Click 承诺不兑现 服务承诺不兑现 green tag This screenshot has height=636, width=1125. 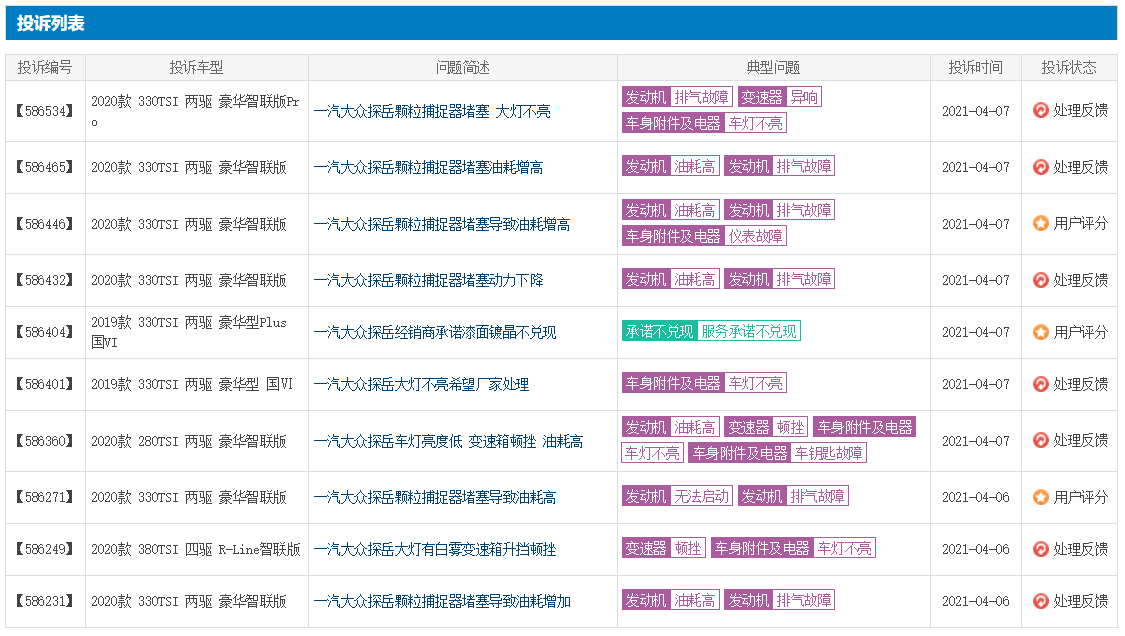pos(711,331)
